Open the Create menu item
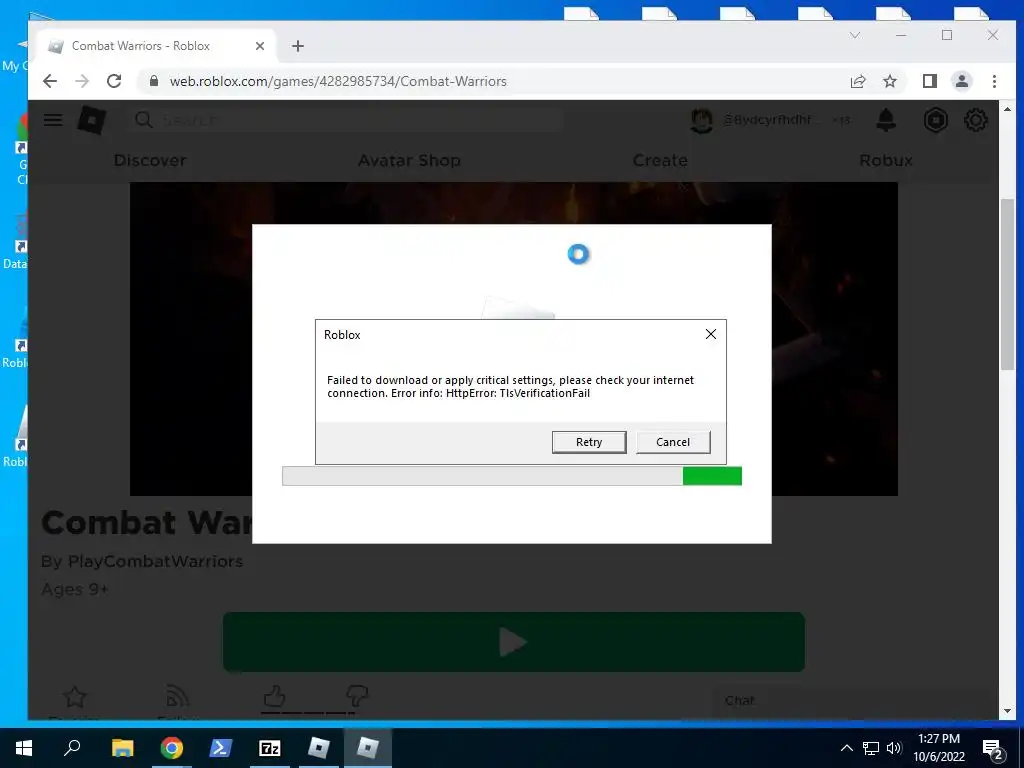The height and width of the screenshot is (768, 1024). (x=660, y=160)
